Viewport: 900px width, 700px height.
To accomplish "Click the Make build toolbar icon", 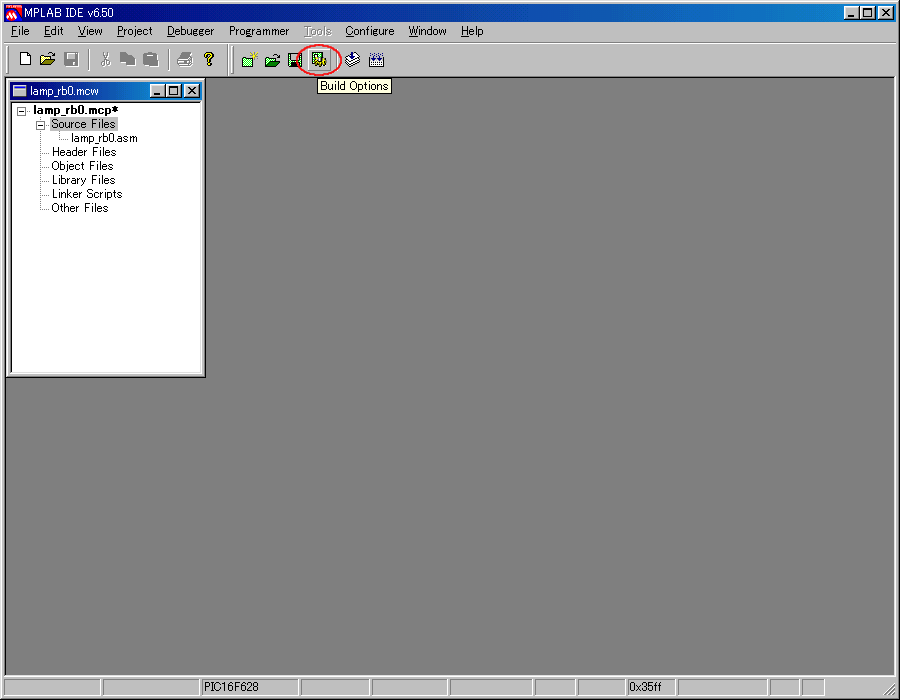I will pyautogui.click(x=352, y=60).
